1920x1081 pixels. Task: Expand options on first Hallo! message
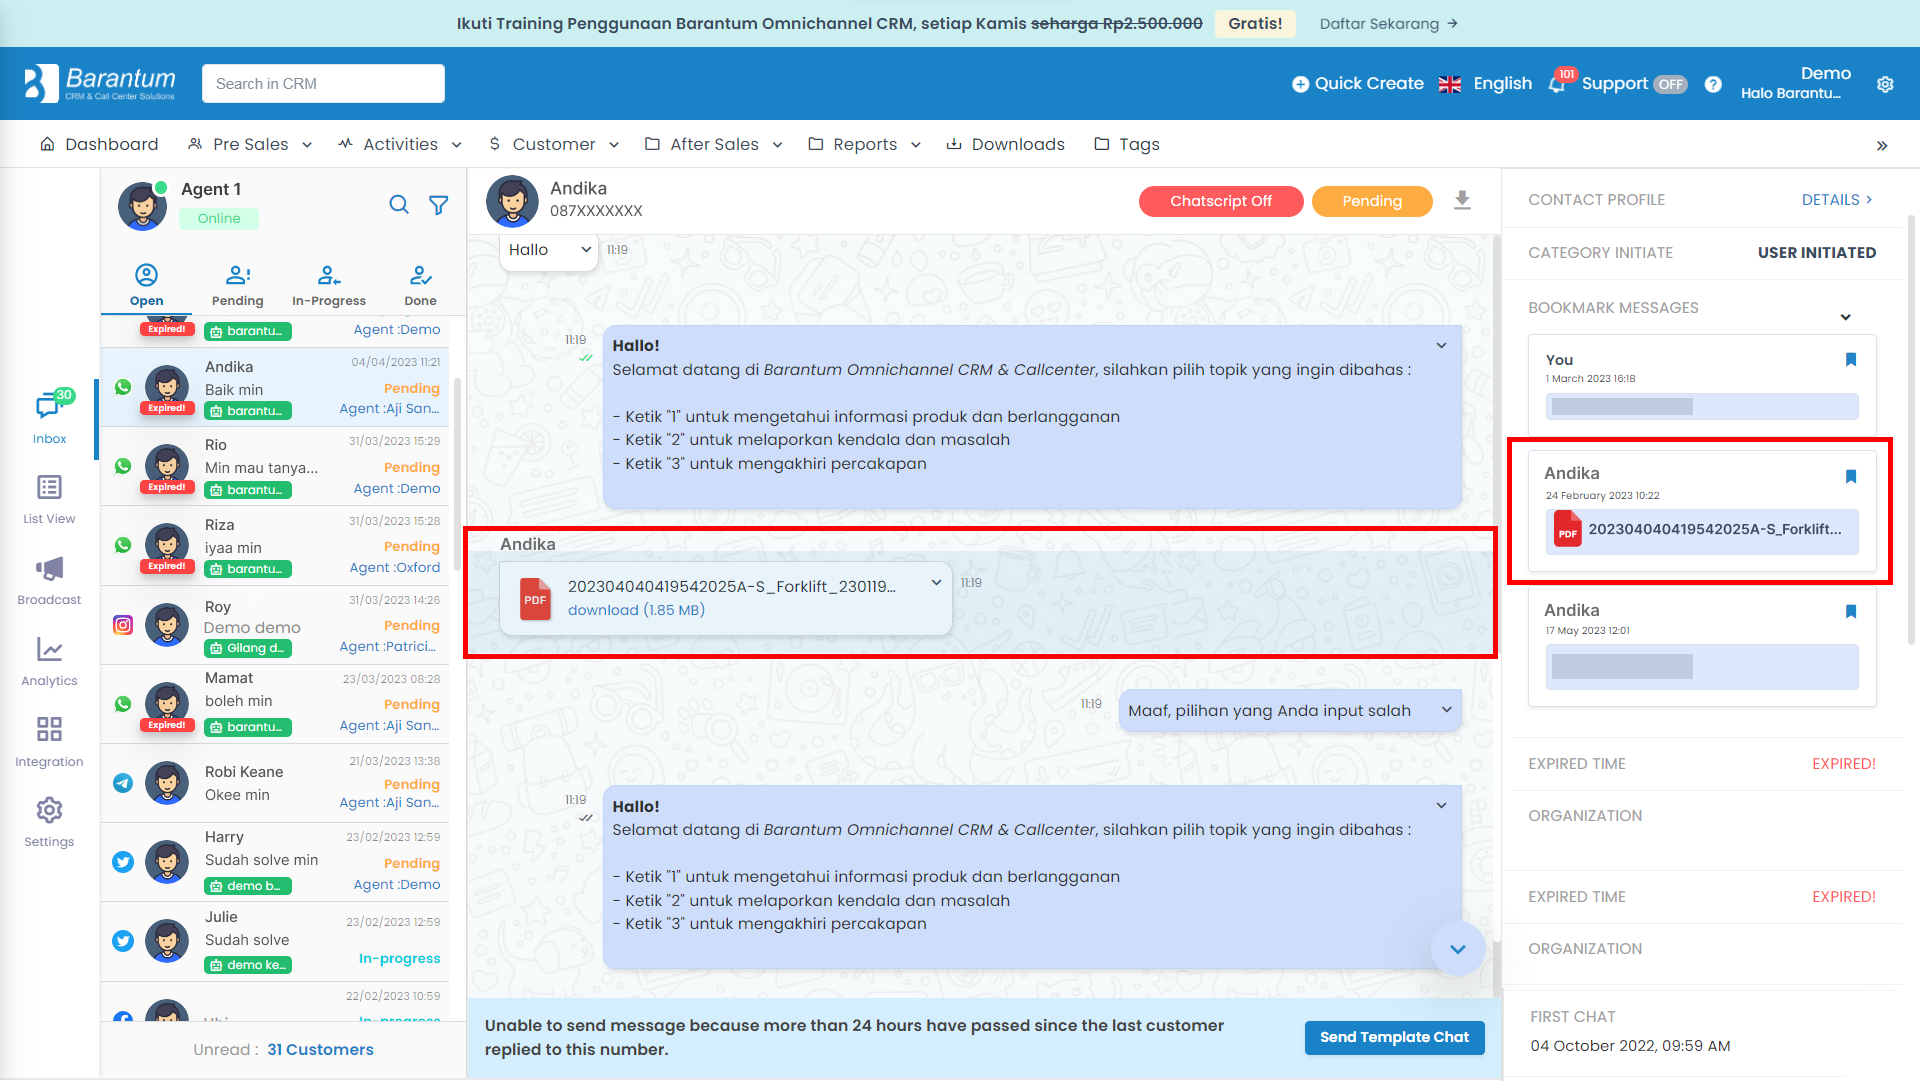[1441, 346]
